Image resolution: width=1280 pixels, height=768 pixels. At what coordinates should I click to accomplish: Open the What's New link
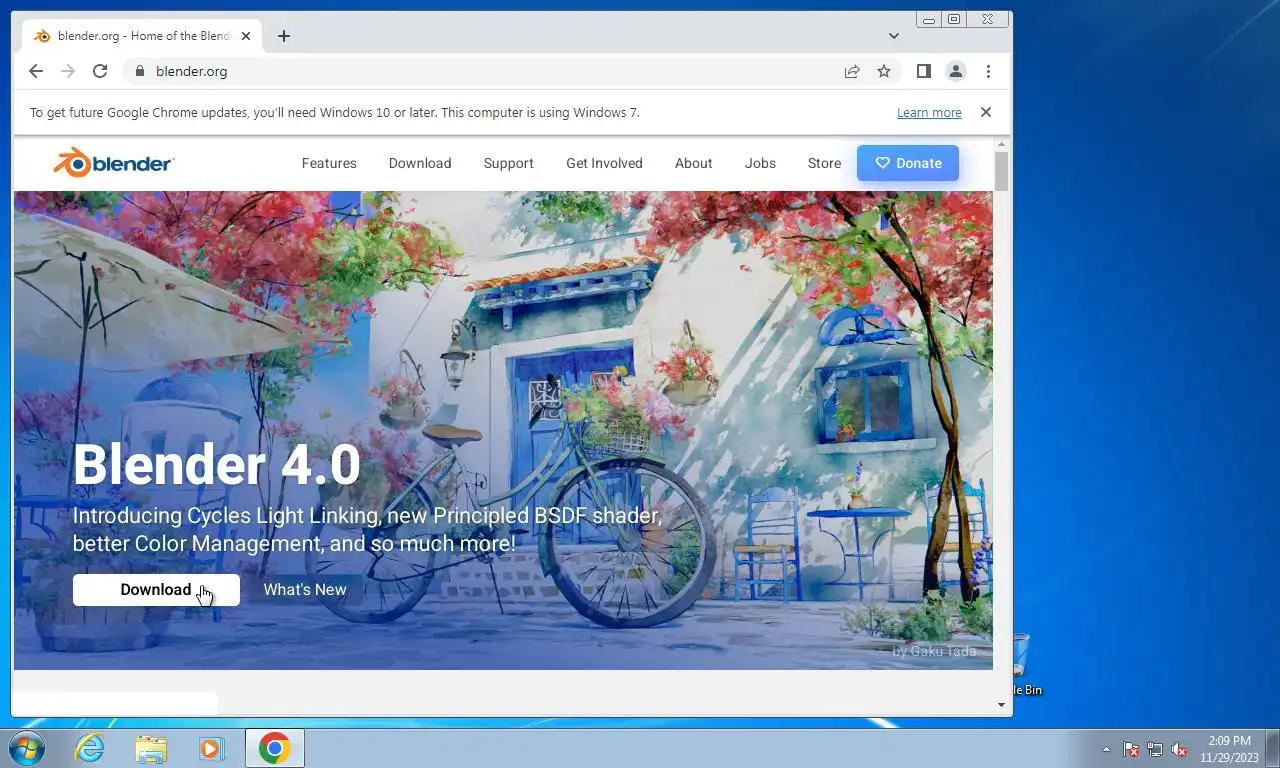point(305,590)
